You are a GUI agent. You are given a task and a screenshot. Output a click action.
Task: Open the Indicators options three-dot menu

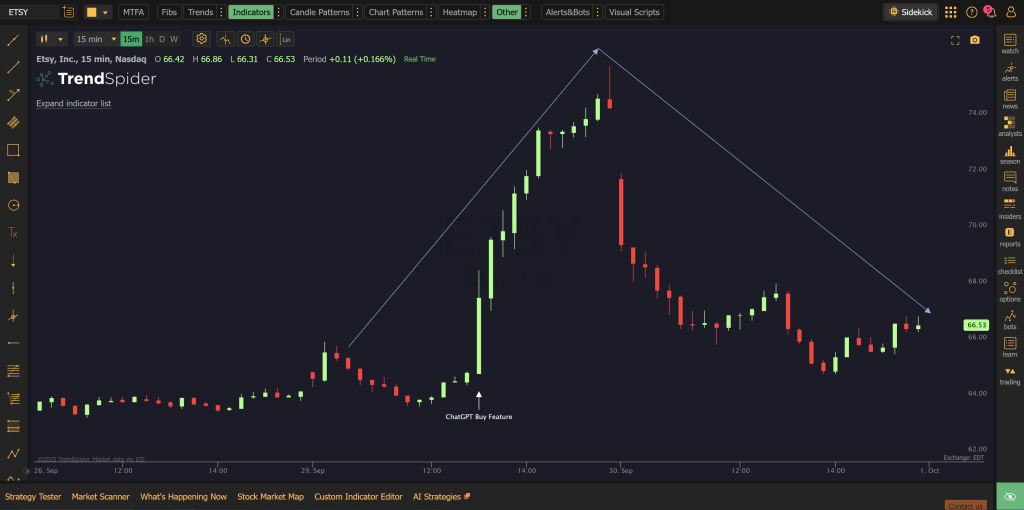point(280,12)
